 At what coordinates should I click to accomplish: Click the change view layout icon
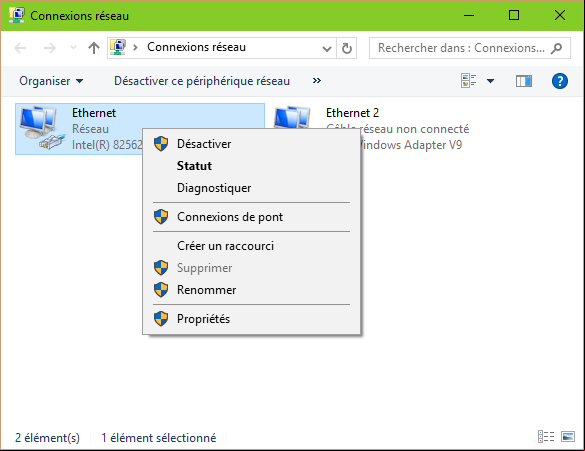[469, 81]
